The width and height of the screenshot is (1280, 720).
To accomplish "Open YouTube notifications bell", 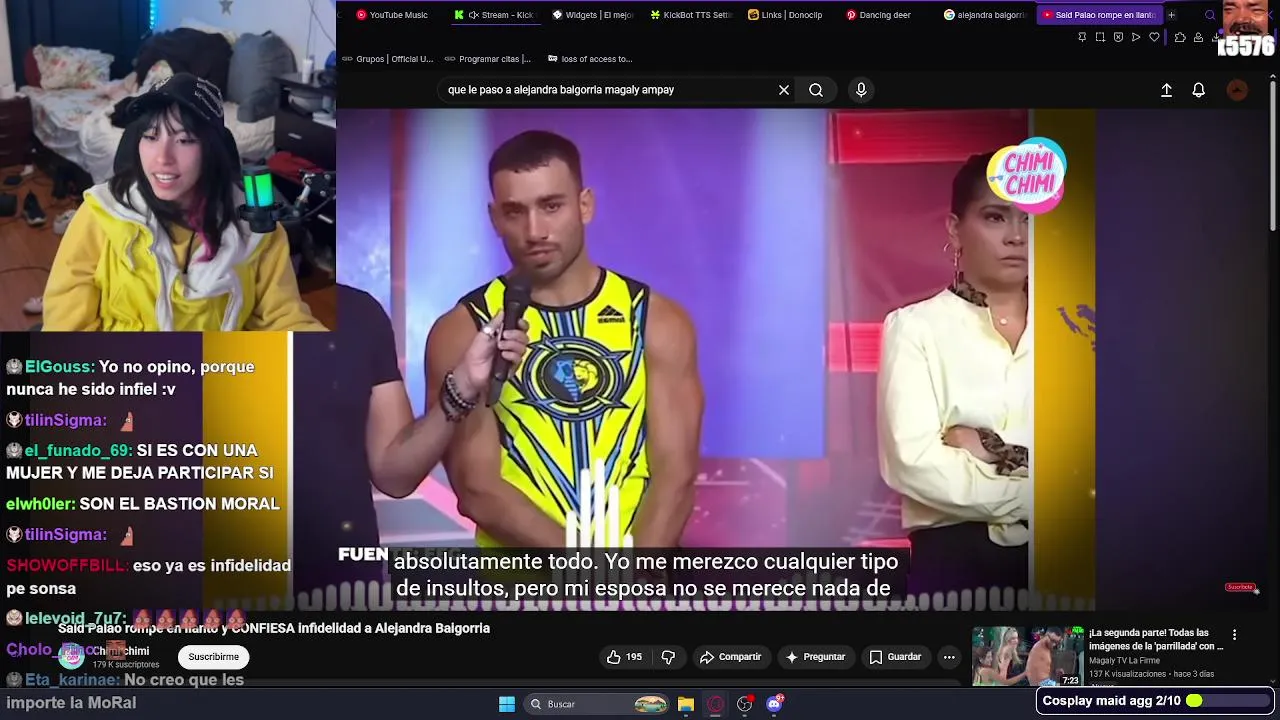I will tap(1198, 90).
